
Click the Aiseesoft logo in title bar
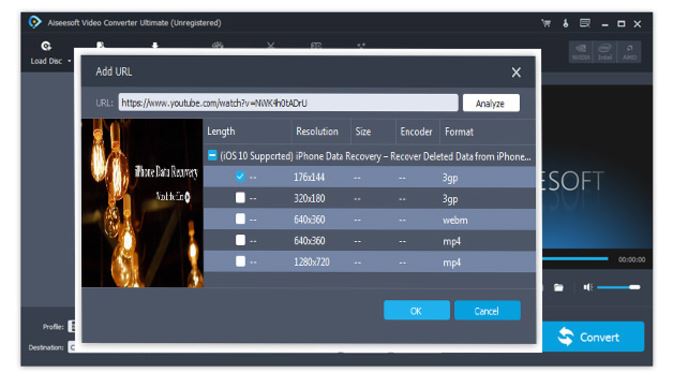coord(35,22)
